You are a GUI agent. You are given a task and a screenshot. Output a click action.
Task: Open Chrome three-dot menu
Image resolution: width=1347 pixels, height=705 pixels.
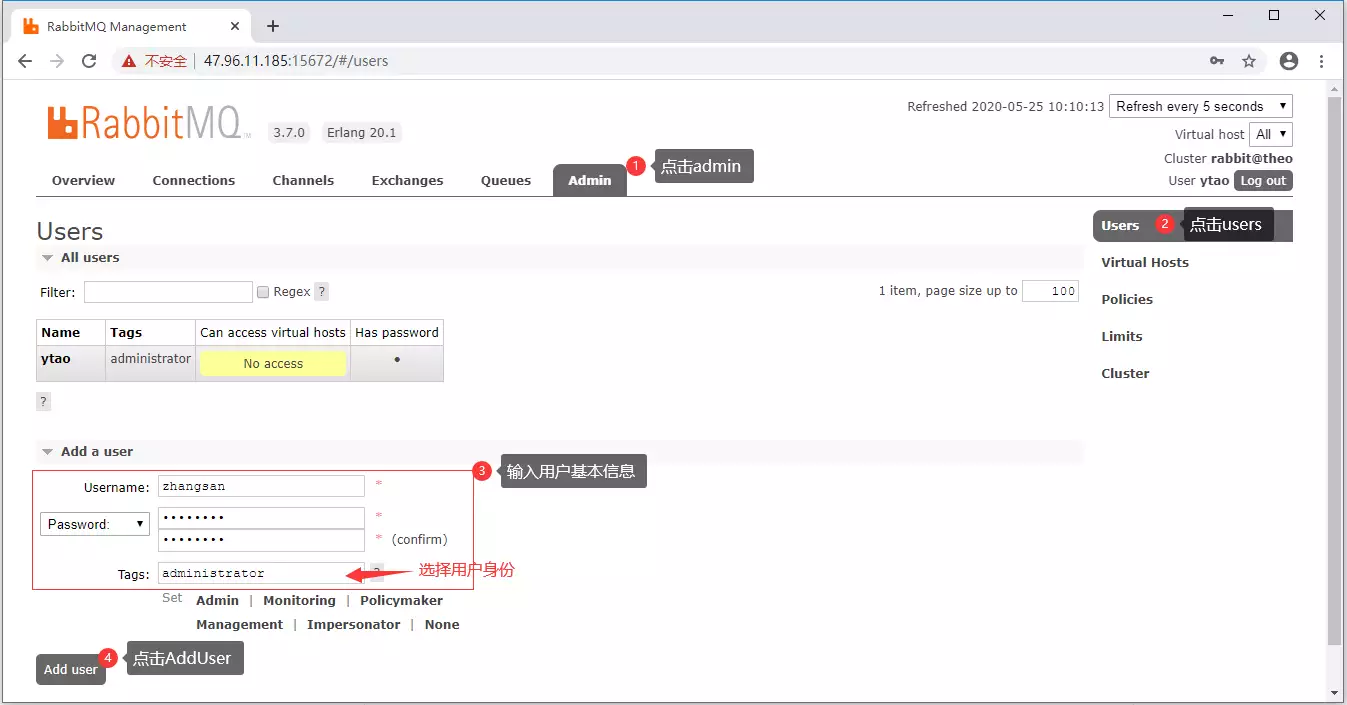(1322, 61)
